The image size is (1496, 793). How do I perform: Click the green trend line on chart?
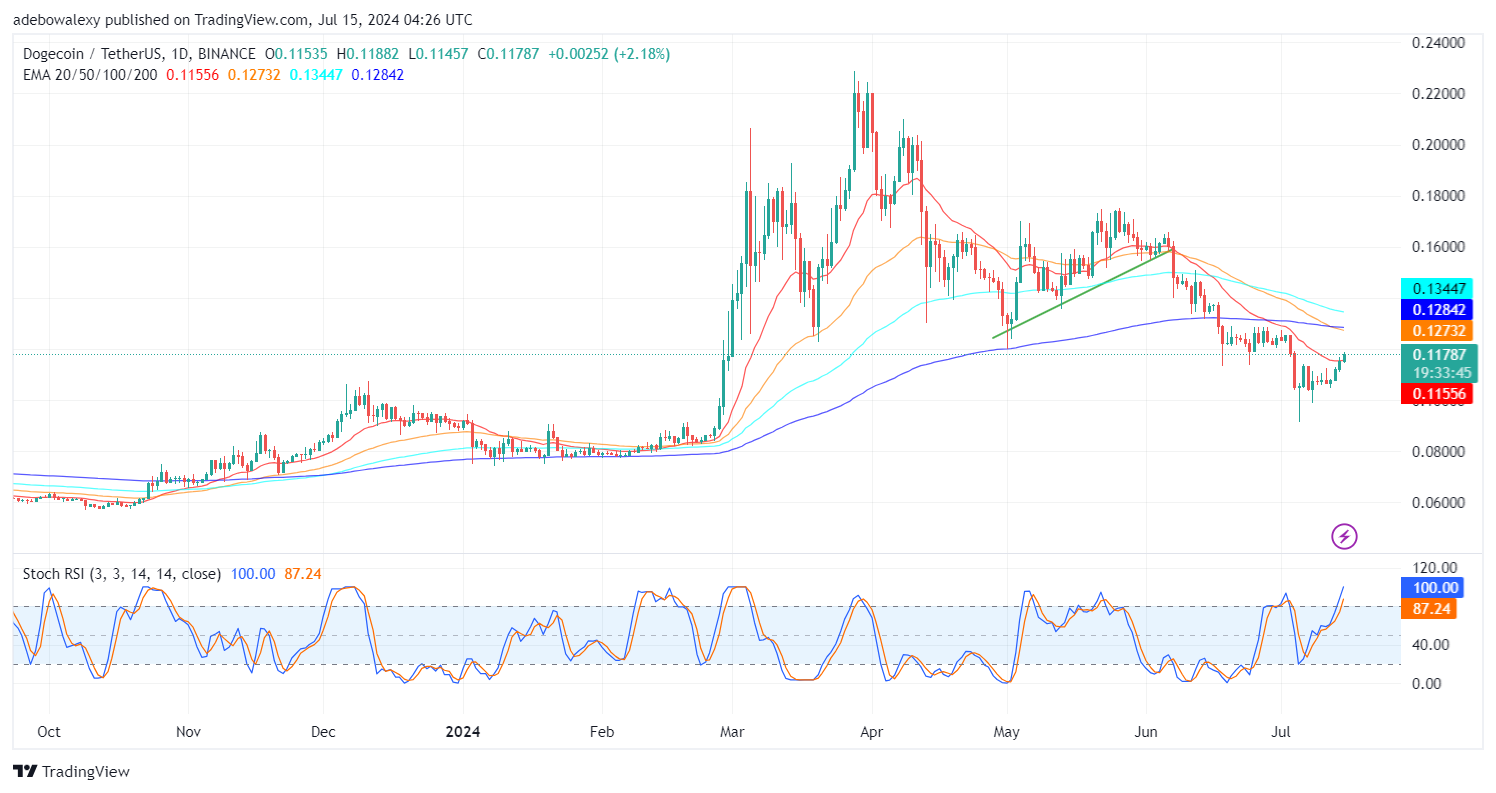[x=1084, y=293]
